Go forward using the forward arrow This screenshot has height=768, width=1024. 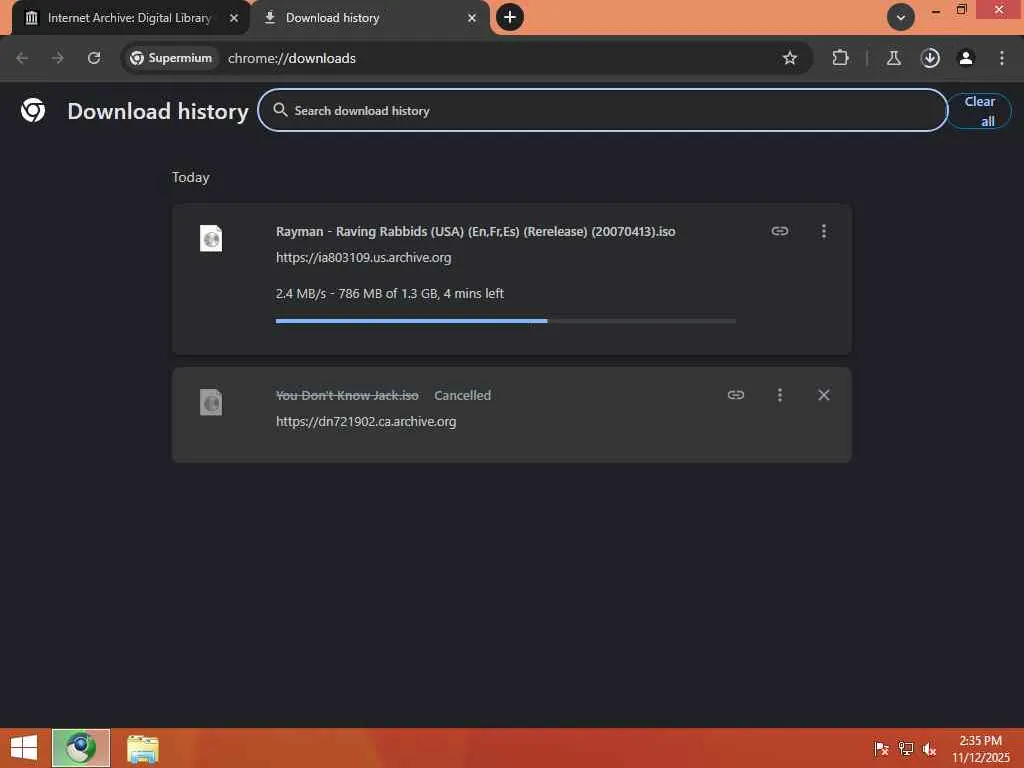tap(57, 58)
